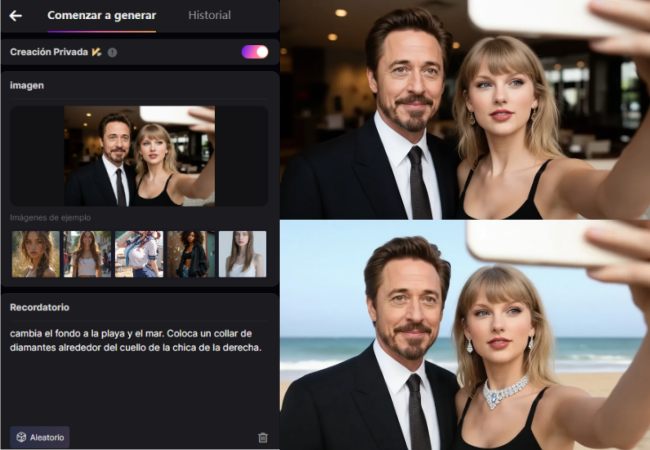This screenshot has height=450, width=650.
Task: Click into the Recordatorio prompt text field
Action: 139,373
